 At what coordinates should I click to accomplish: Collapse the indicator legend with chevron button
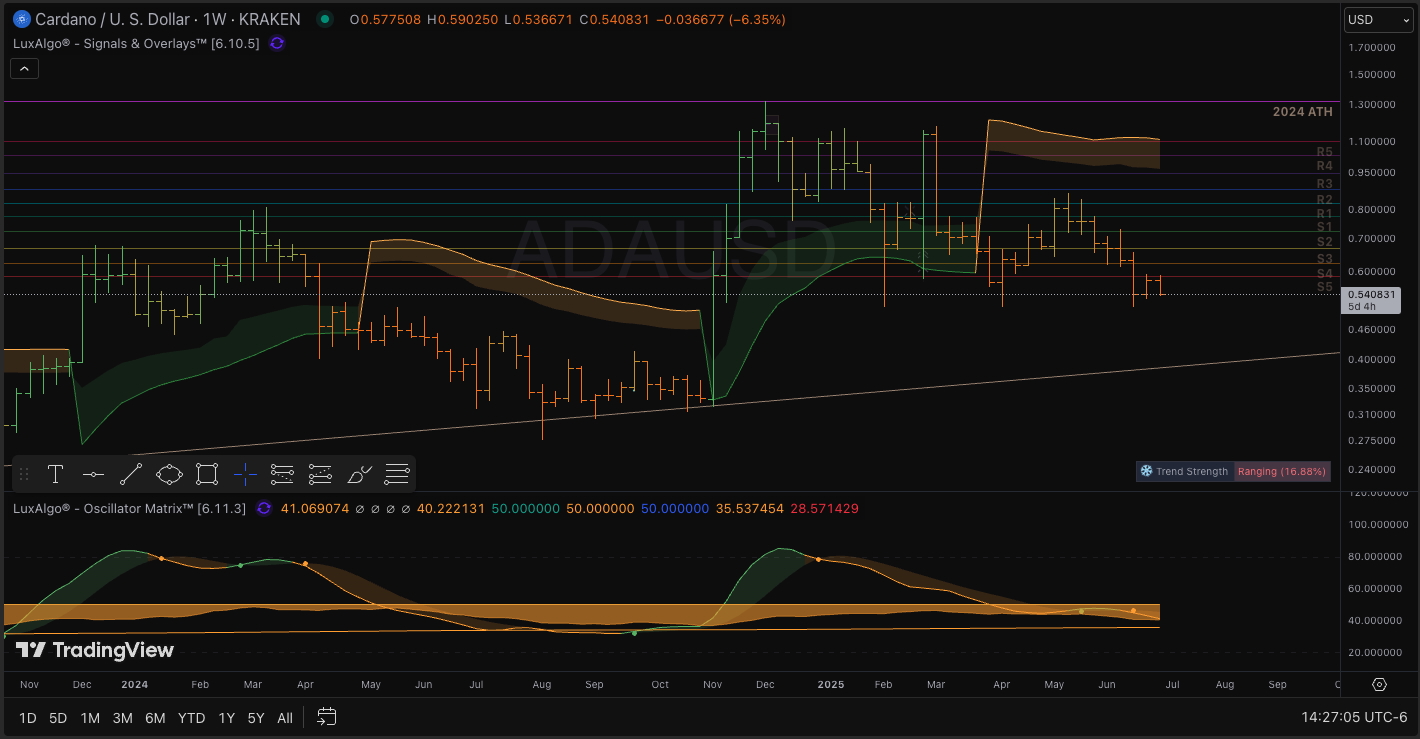pos(24,68)
